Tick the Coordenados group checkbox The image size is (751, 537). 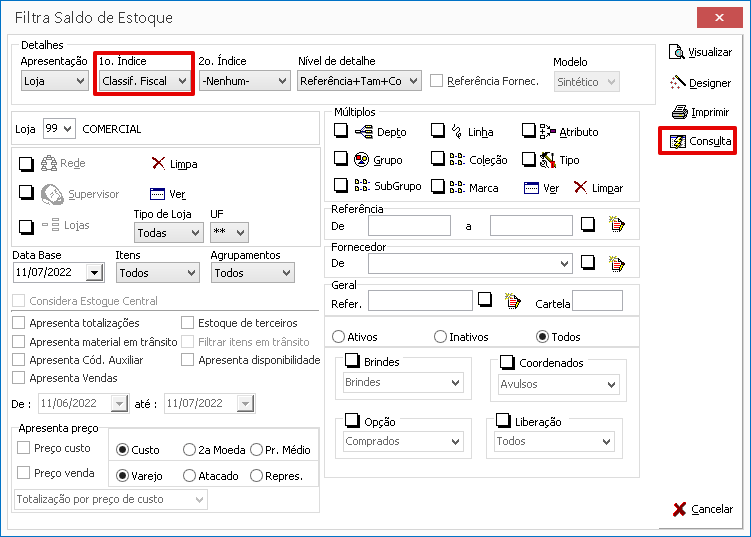[x=507, y=362]
